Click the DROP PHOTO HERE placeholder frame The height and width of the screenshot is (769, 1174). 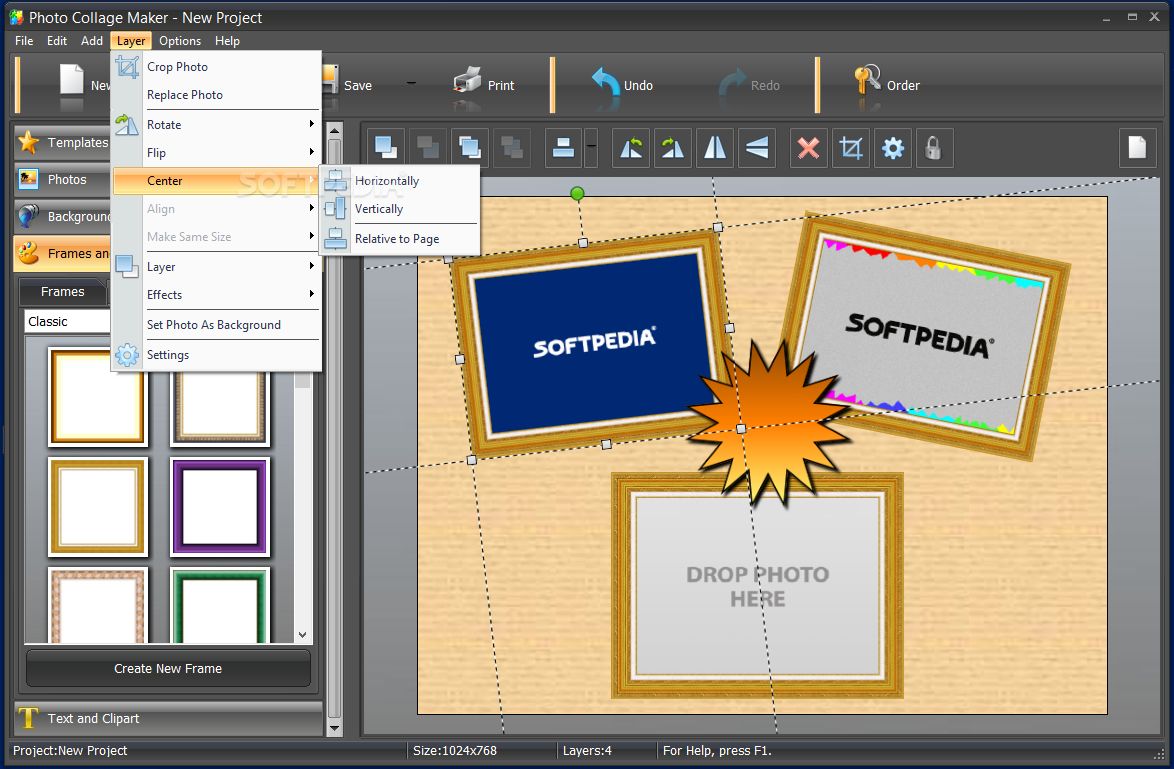point(757,586)
